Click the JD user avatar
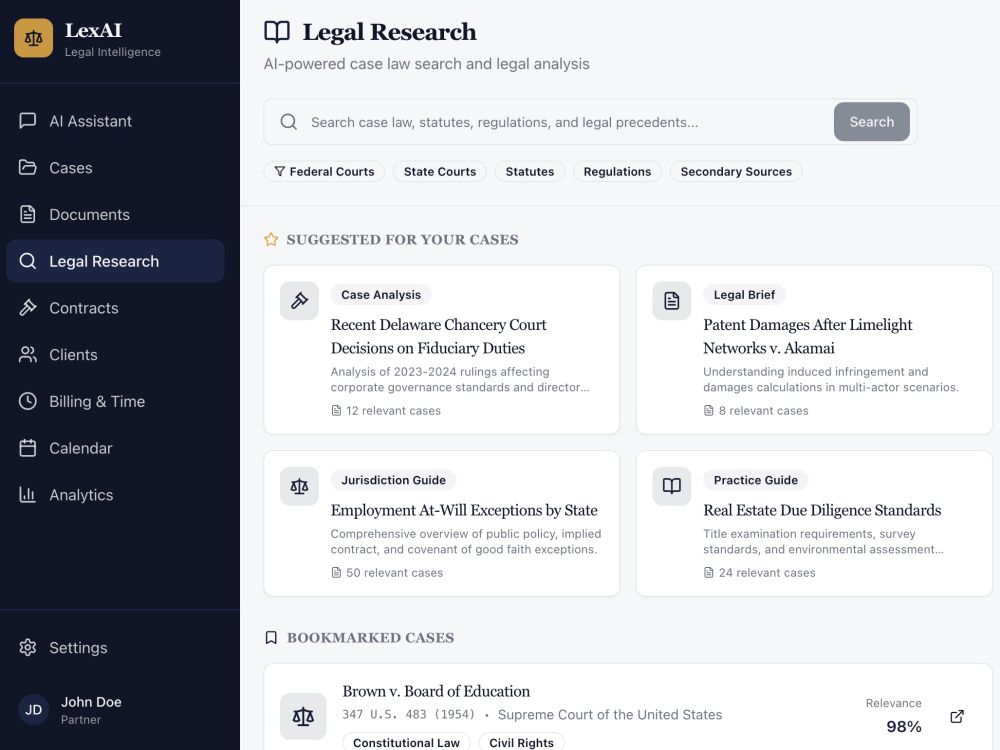Image resolution: width=1000 pixels, height=750 pixels. click(x=33, y=710)
